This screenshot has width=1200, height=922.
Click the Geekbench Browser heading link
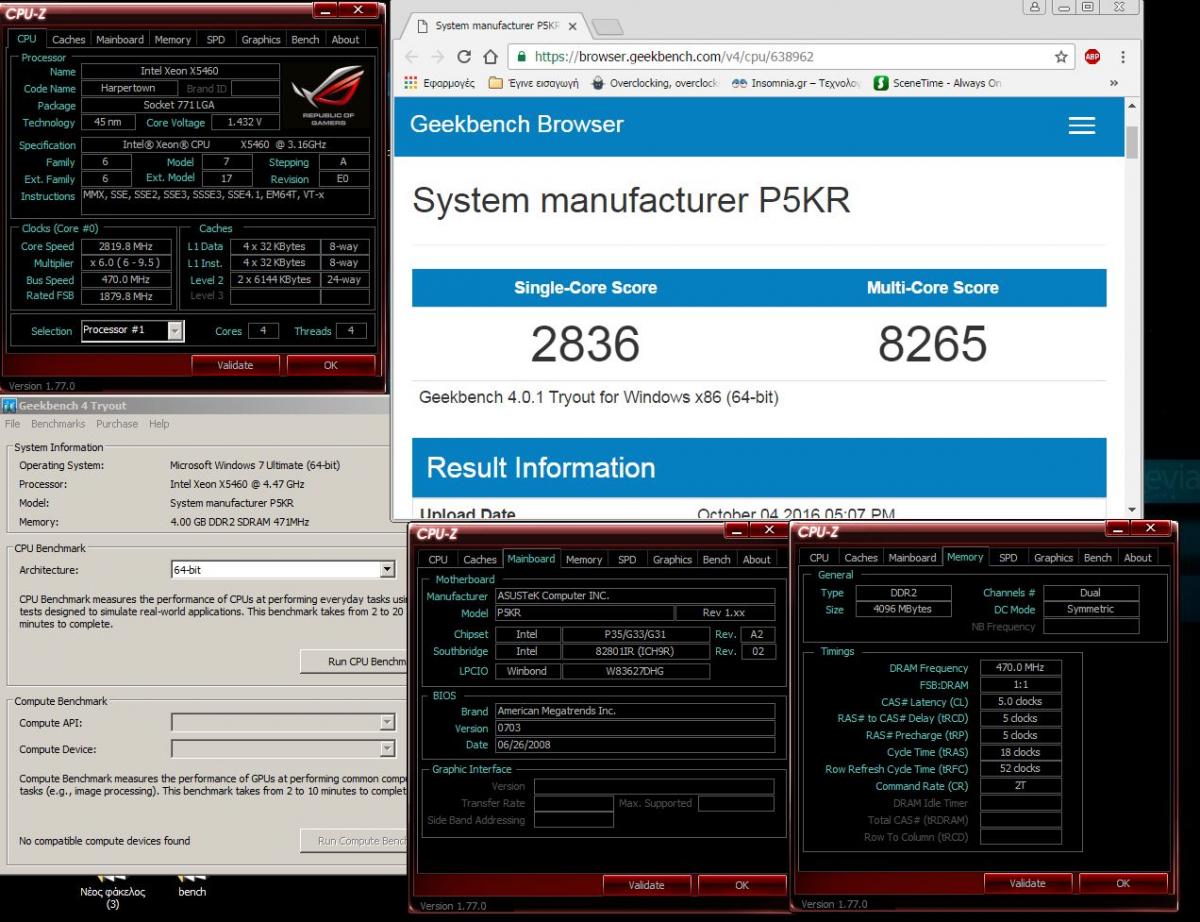pyautogui.click(x=517, y=124)
